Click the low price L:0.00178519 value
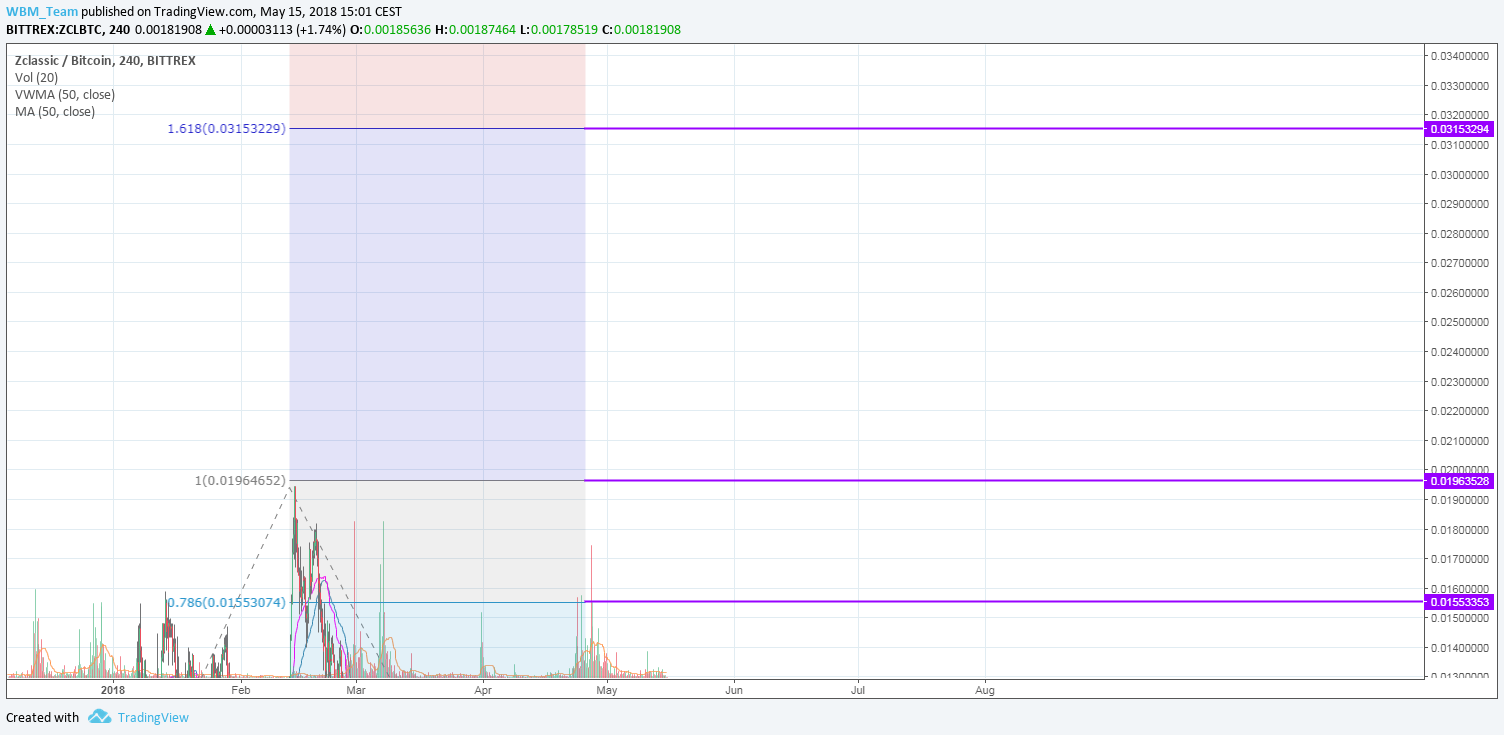The width and height of the screenshot is (1504, 735). [559, 29]
